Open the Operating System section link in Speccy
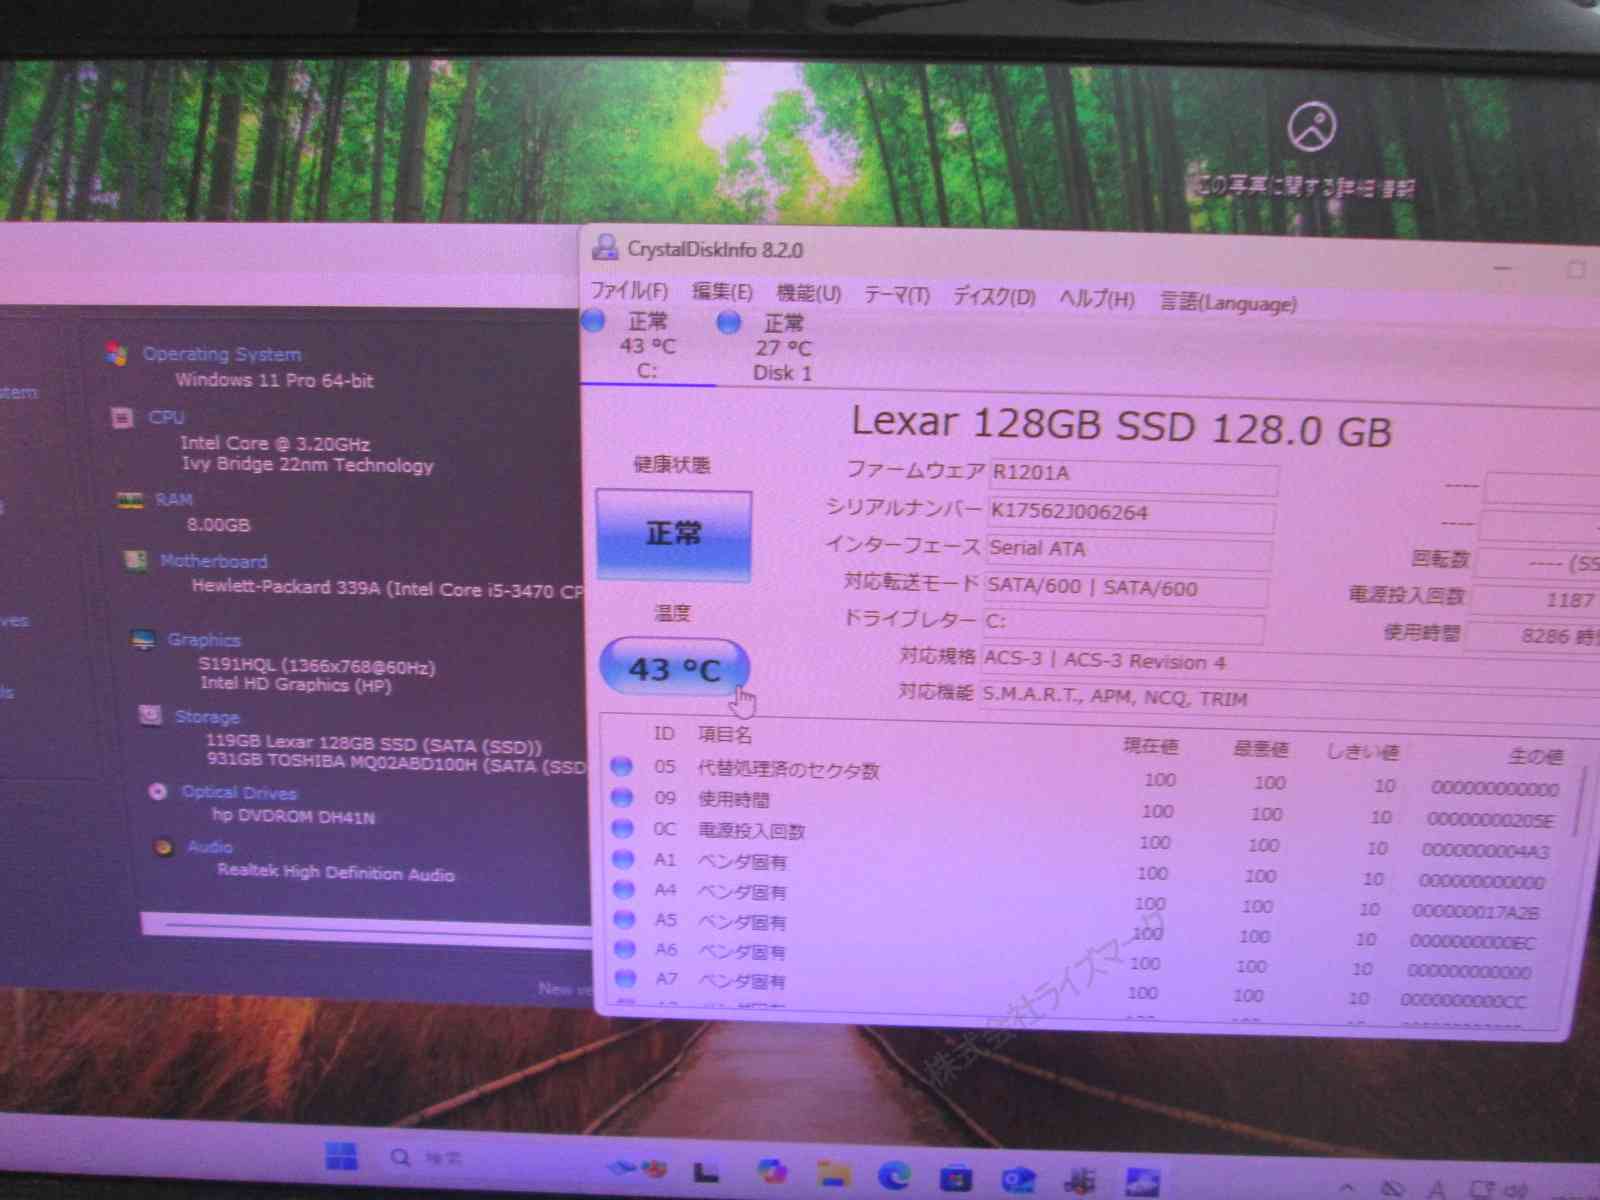This screenshot has width=1600, height=1200. (221, 354)
